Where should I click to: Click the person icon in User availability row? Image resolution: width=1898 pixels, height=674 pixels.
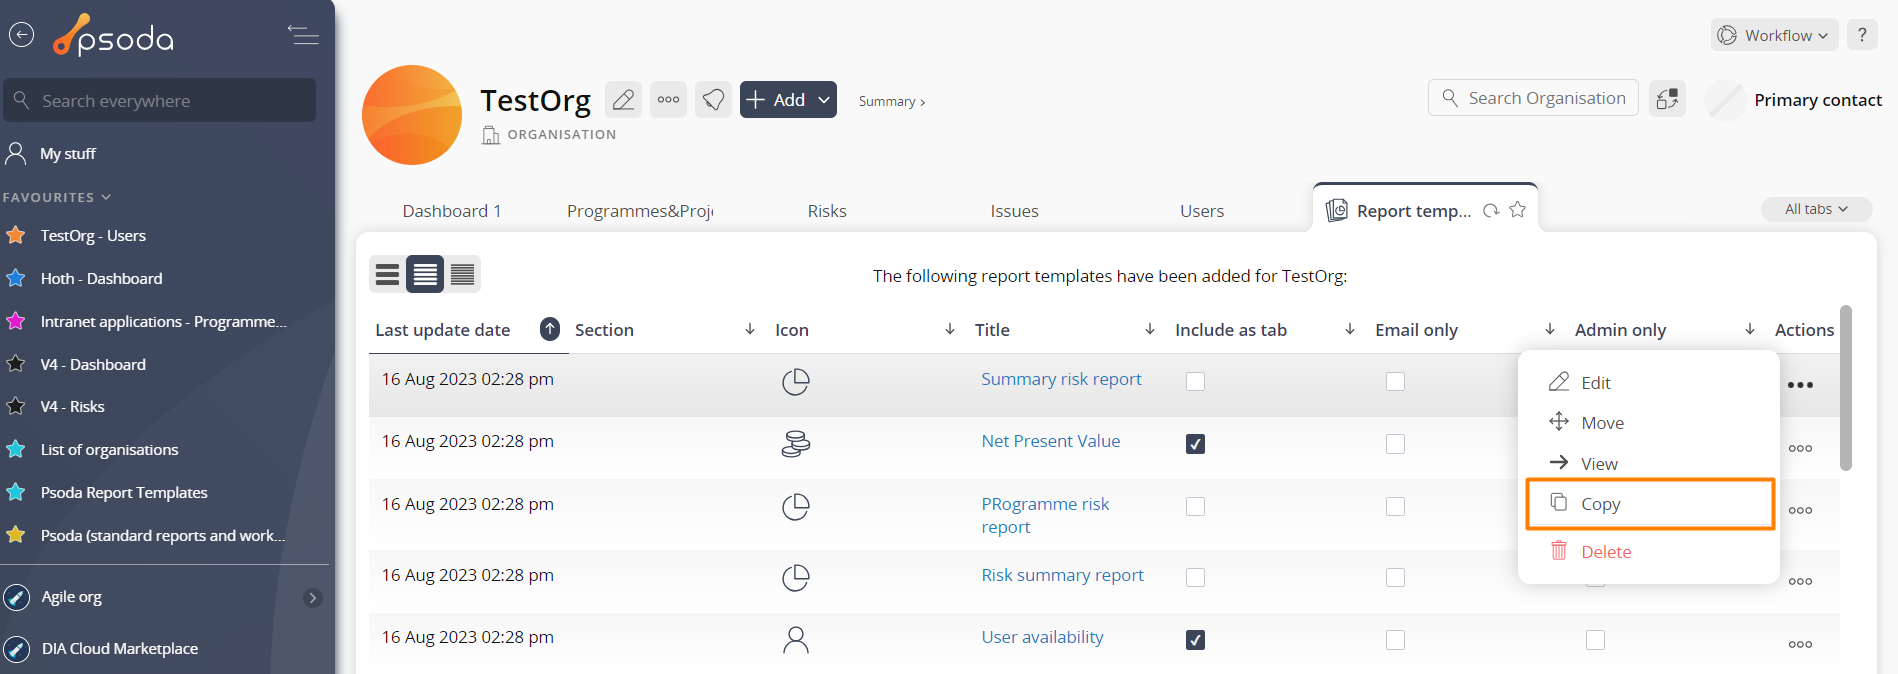796,639
